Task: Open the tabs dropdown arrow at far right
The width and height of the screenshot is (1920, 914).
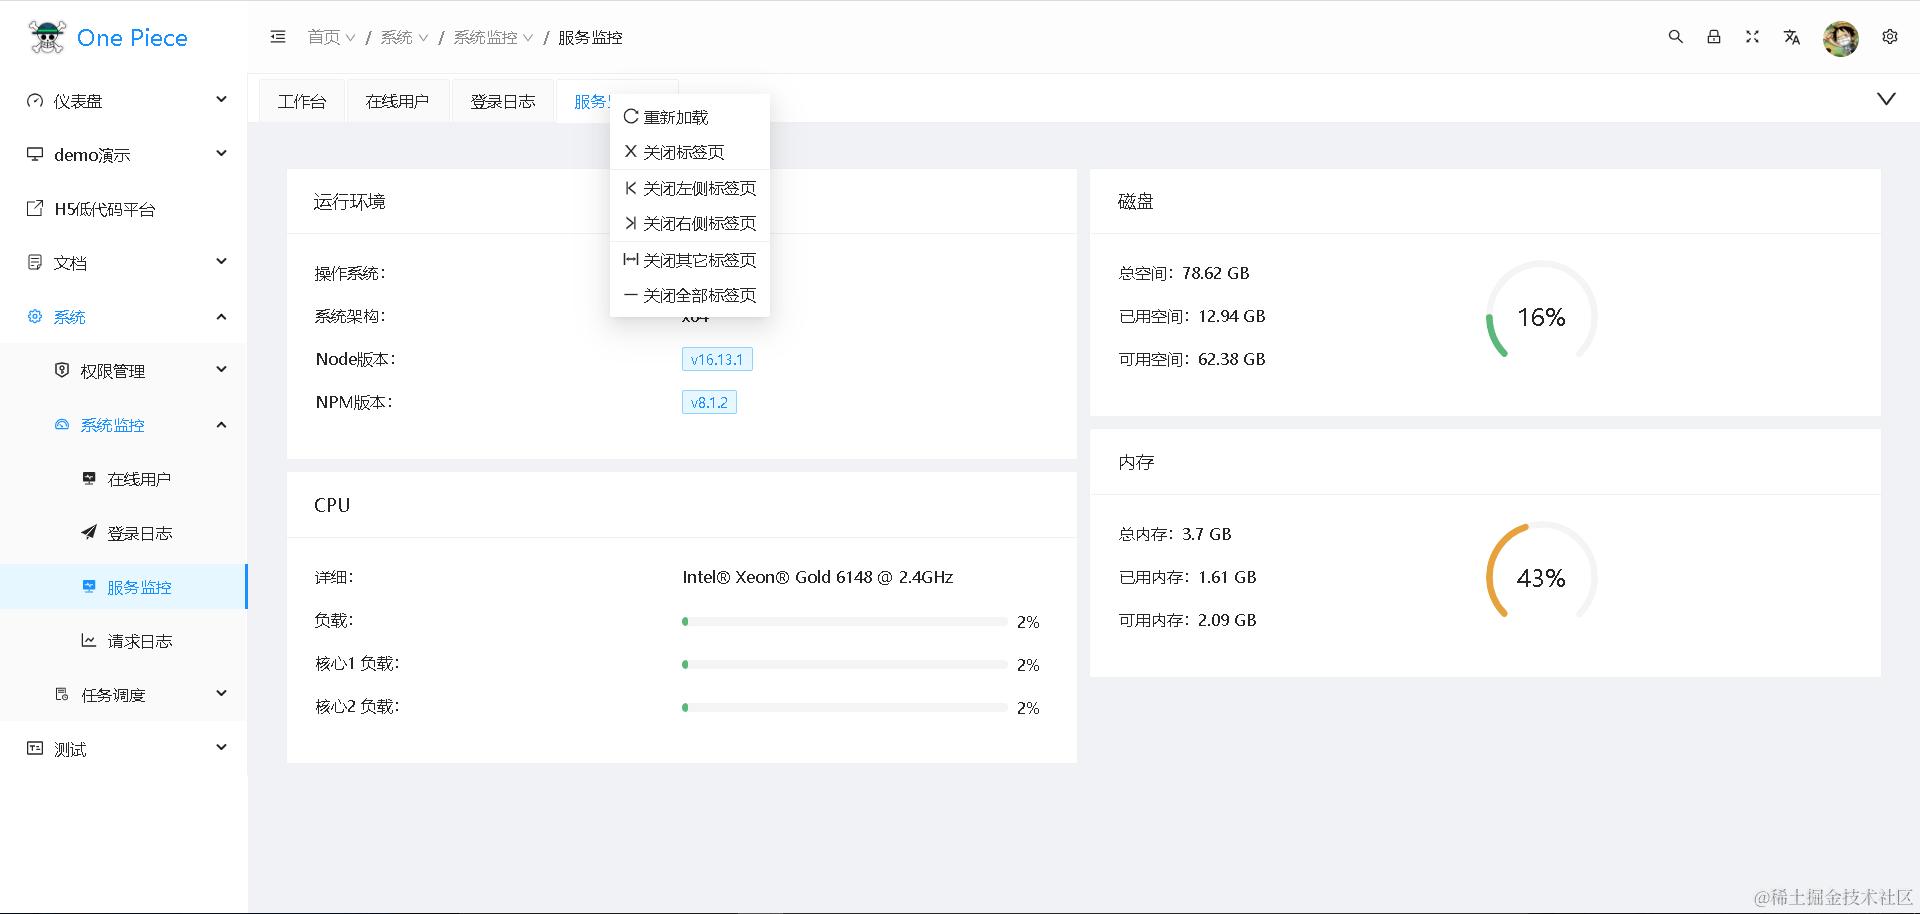Action: [x=1886, y=99]
